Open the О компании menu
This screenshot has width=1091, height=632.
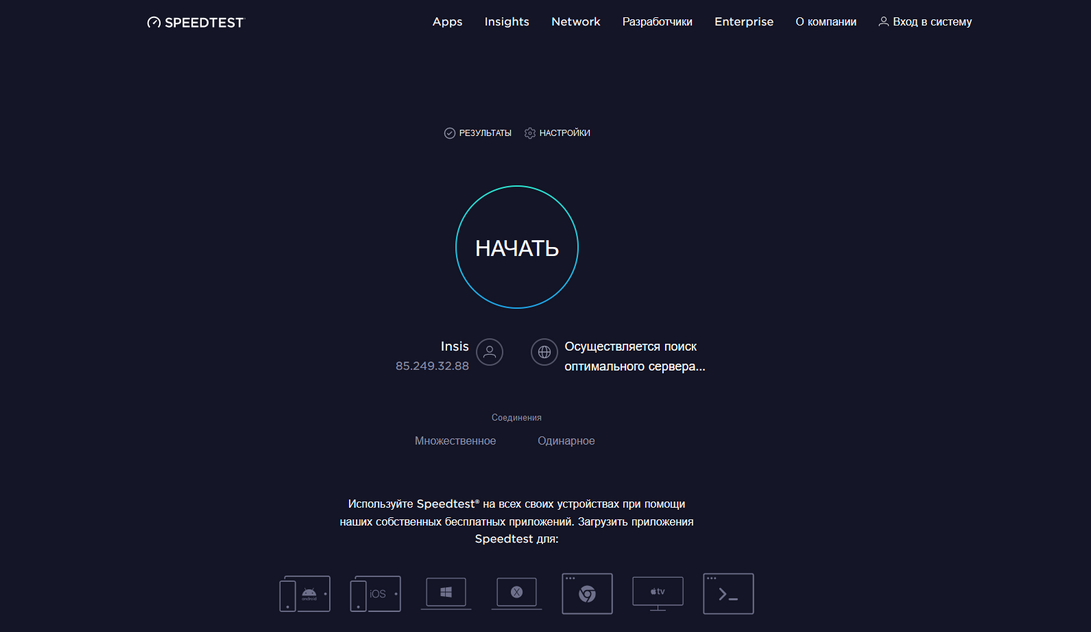pyautogui.click(x=826, y=22)
